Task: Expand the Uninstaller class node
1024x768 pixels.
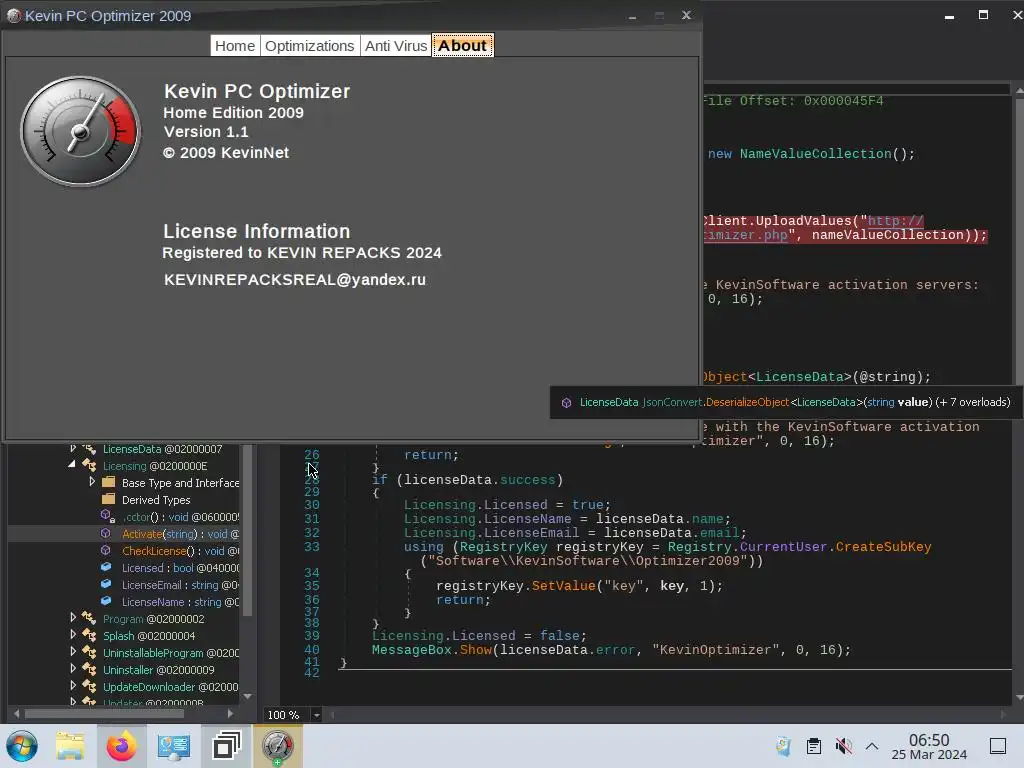Action: [73, 668]
